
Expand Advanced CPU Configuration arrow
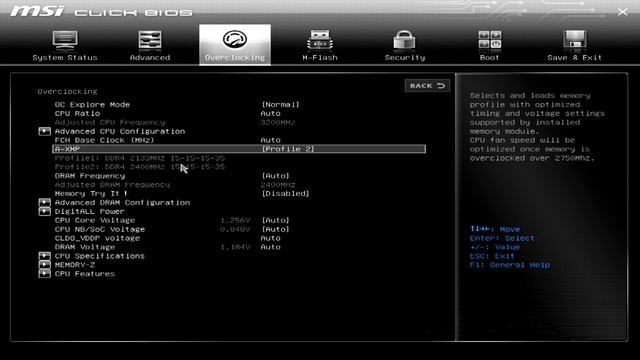pos(44,131)
